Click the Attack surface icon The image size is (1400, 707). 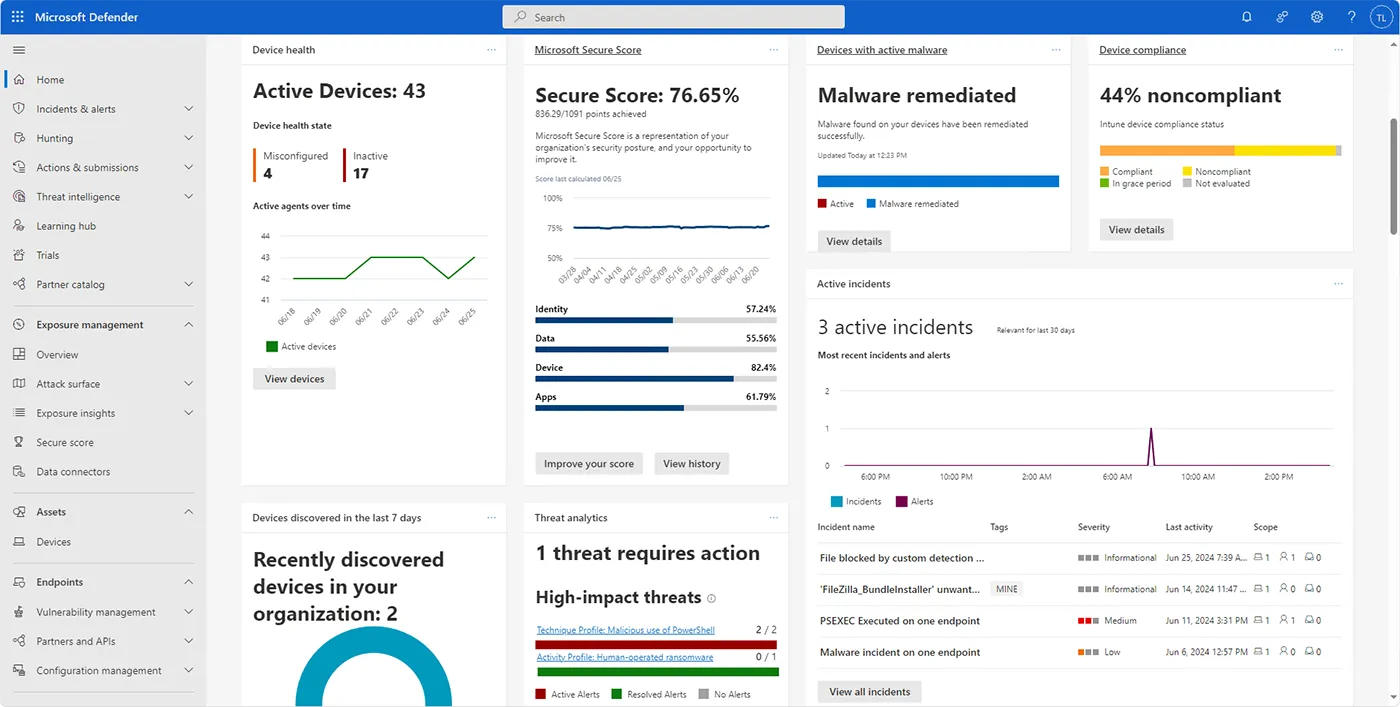click(x=19, y=384)
